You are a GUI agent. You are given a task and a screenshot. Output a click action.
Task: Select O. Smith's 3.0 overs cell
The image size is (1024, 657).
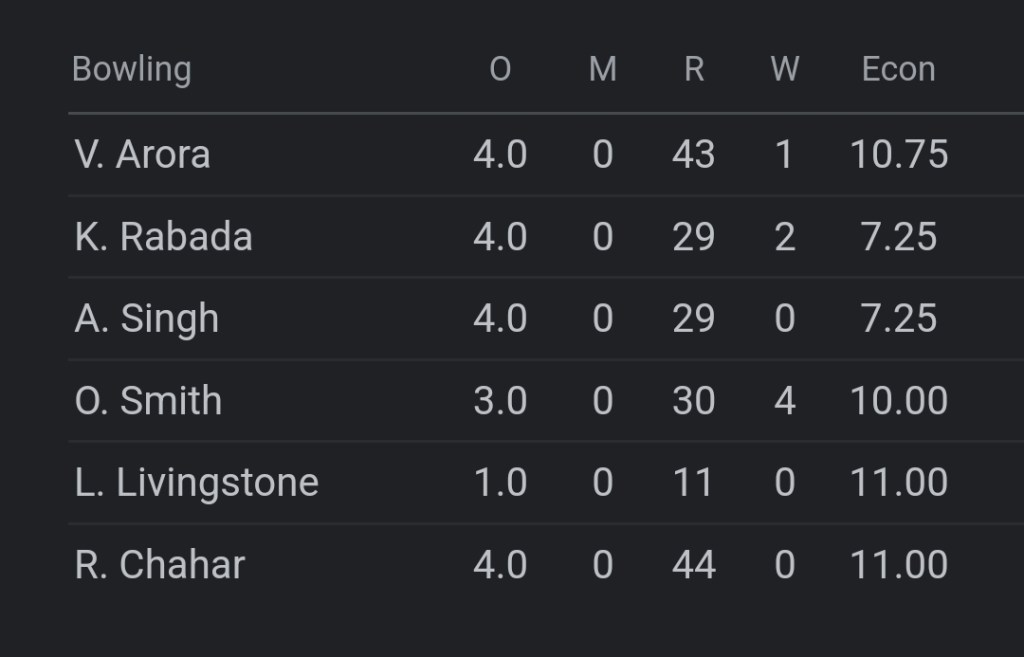[500, 401]
